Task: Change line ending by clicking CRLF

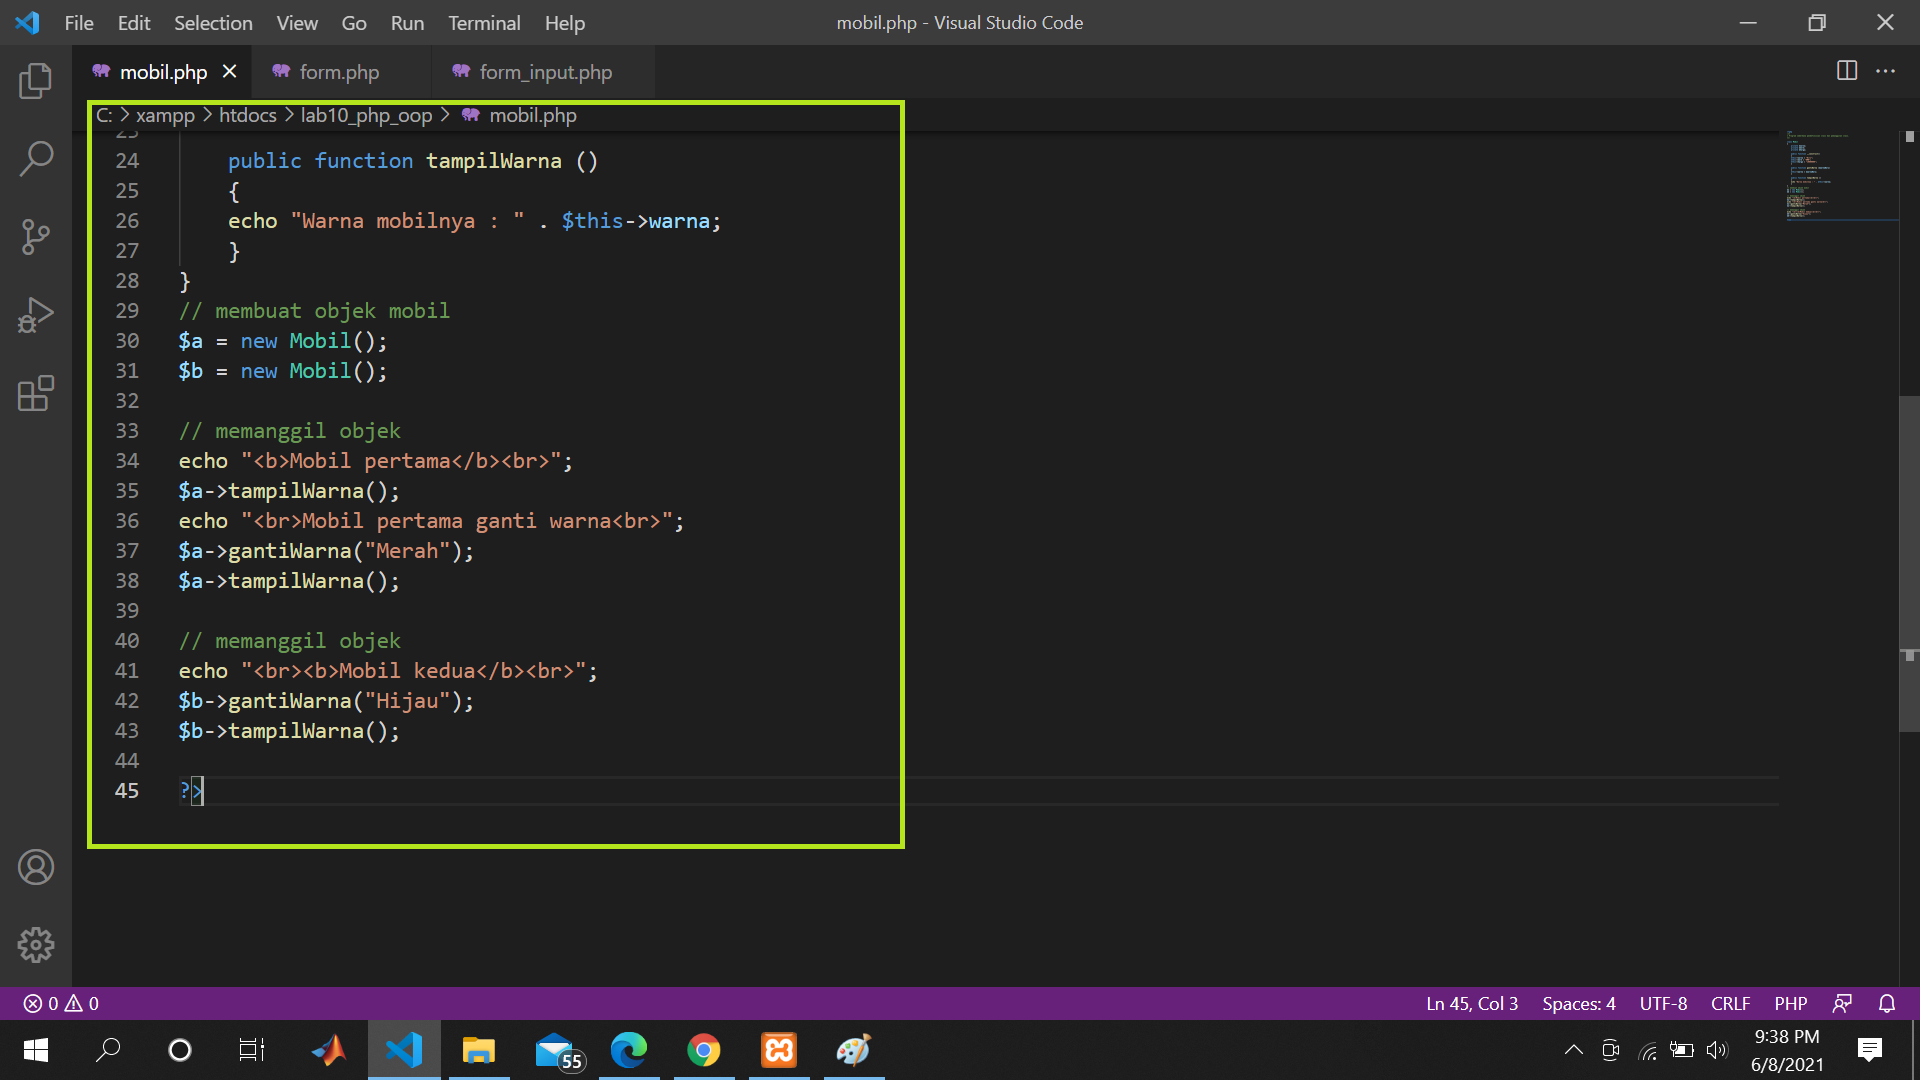Action: pos(1730,1003)
